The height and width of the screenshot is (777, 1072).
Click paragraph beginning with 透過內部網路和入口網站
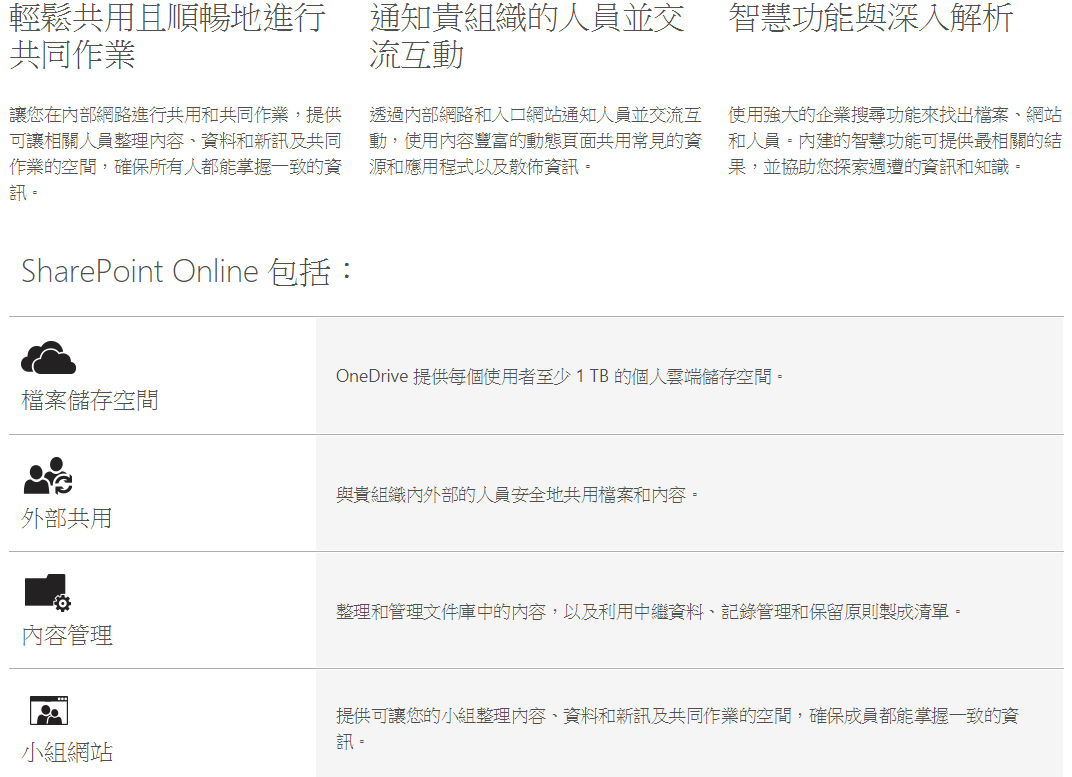(x=535, y=140)
